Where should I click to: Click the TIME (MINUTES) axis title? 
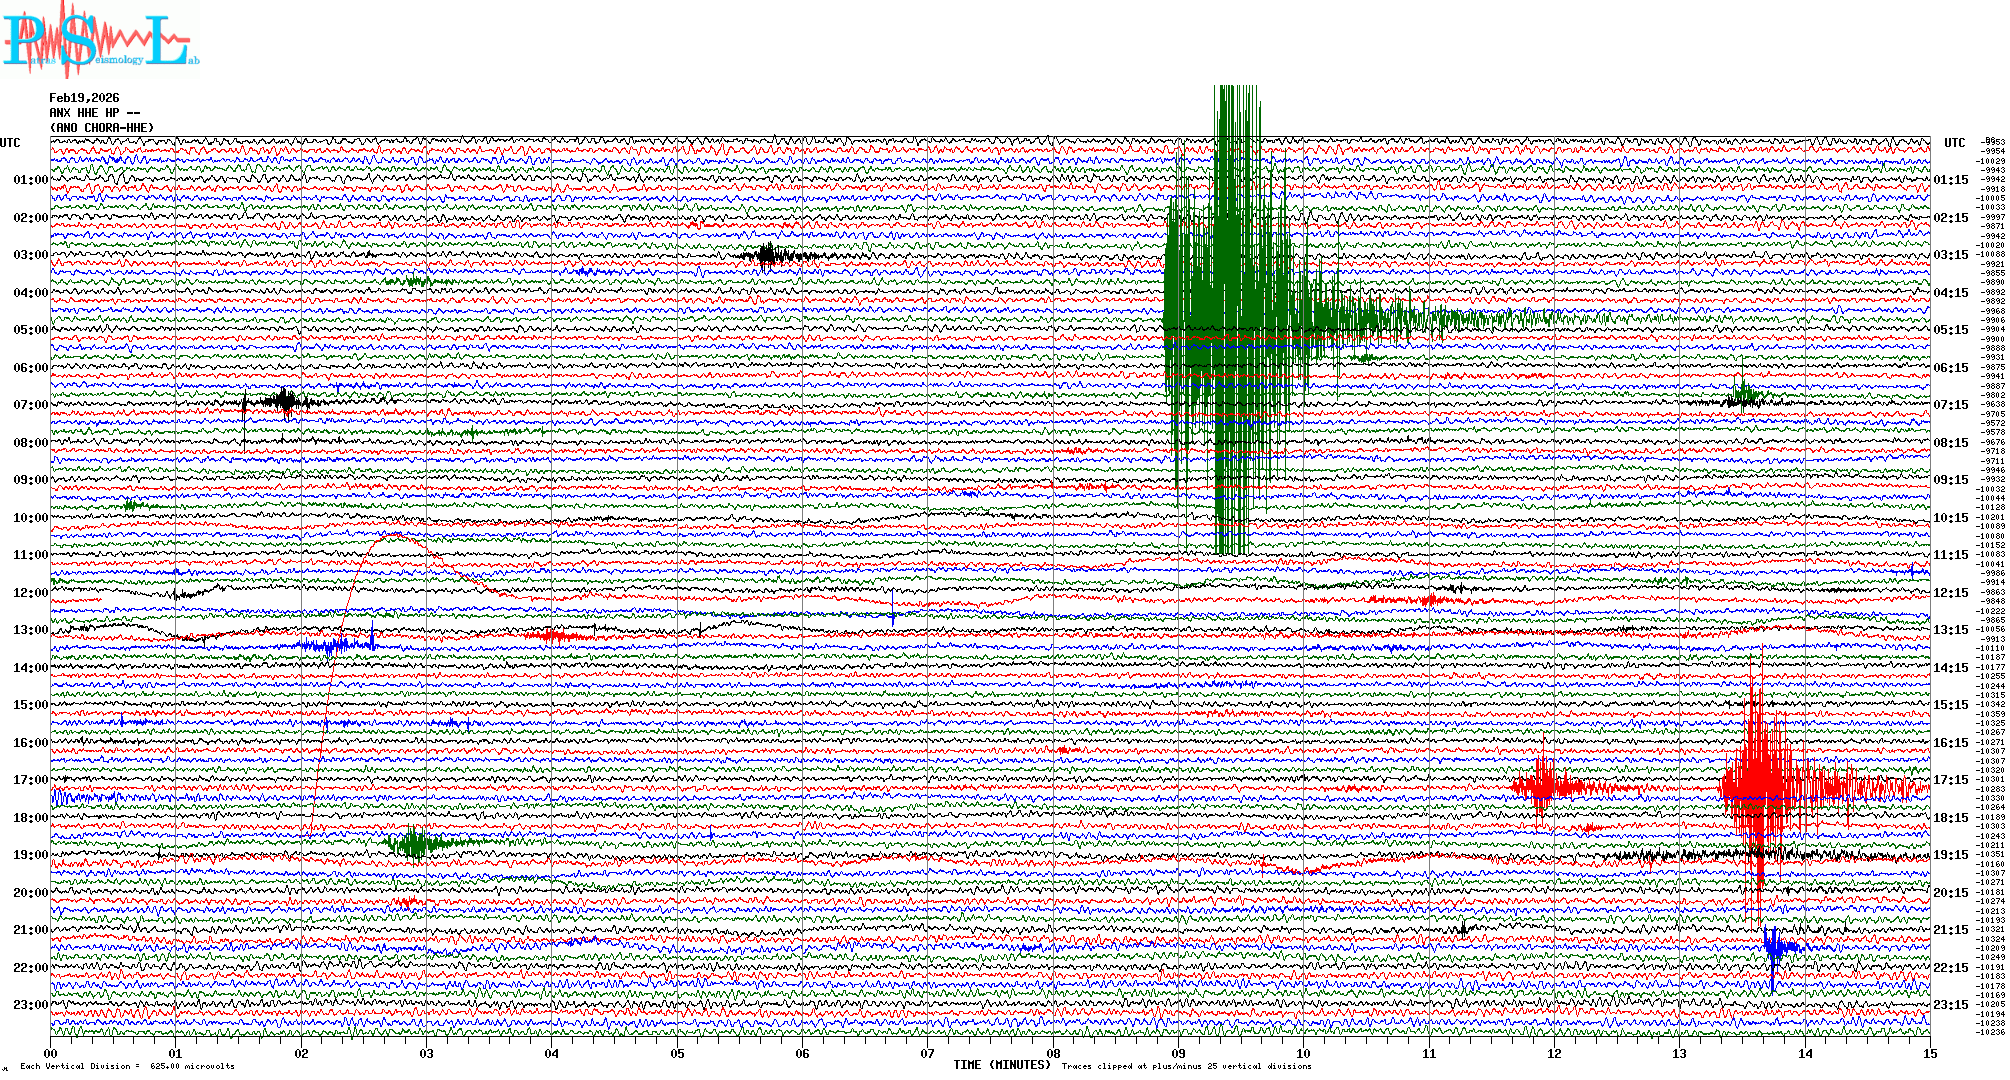pyautogui.click(x=1002, y=1065)
